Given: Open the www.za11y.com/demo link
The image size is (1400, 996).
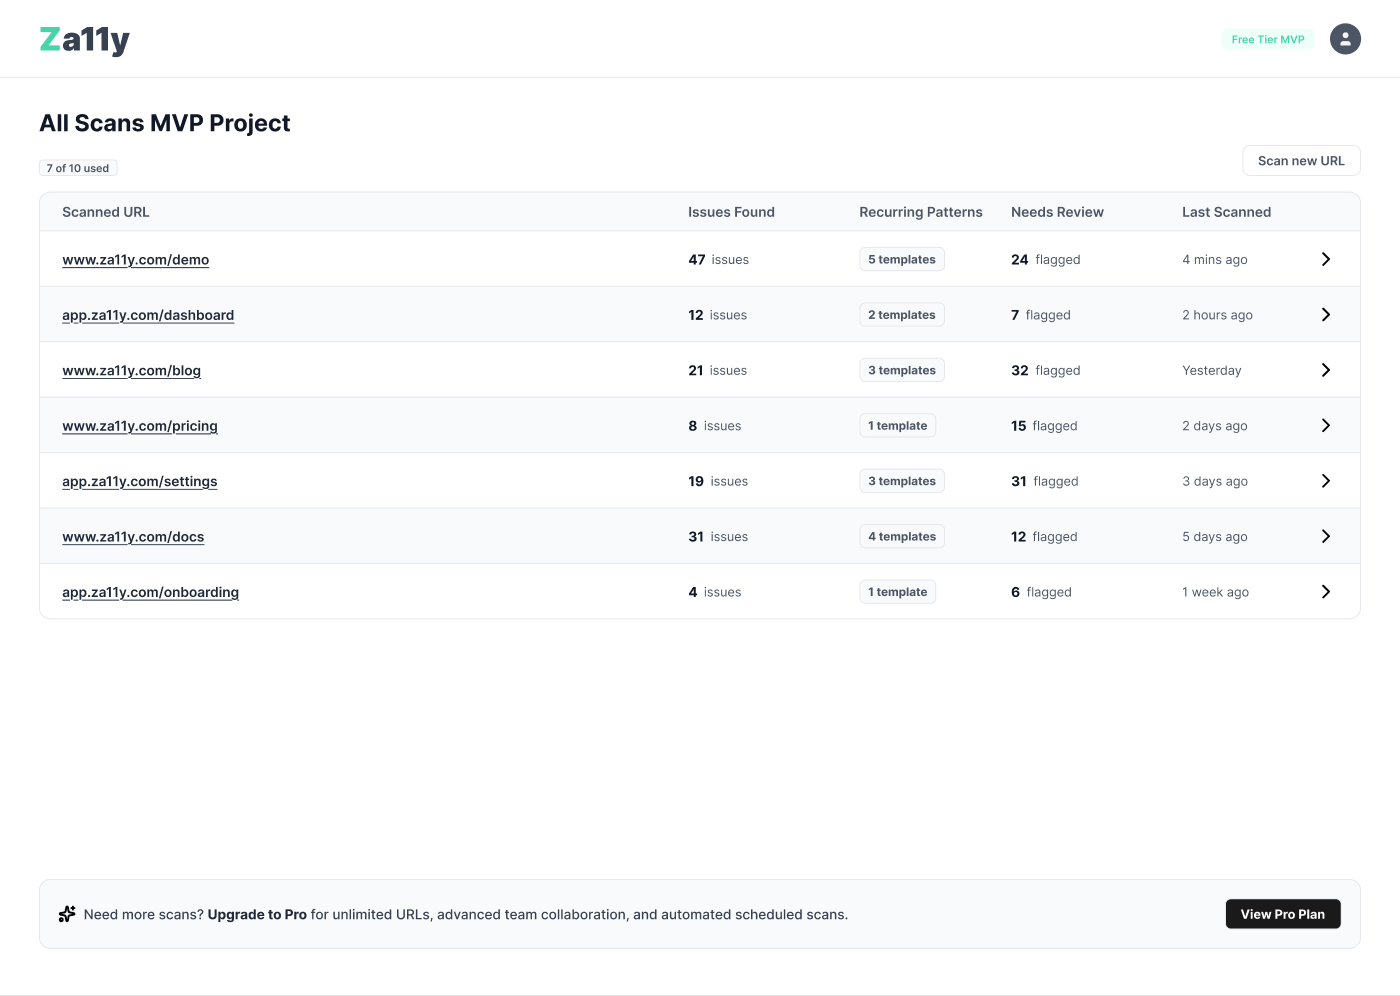Looking at the screenshot, I should coord(136,260).
